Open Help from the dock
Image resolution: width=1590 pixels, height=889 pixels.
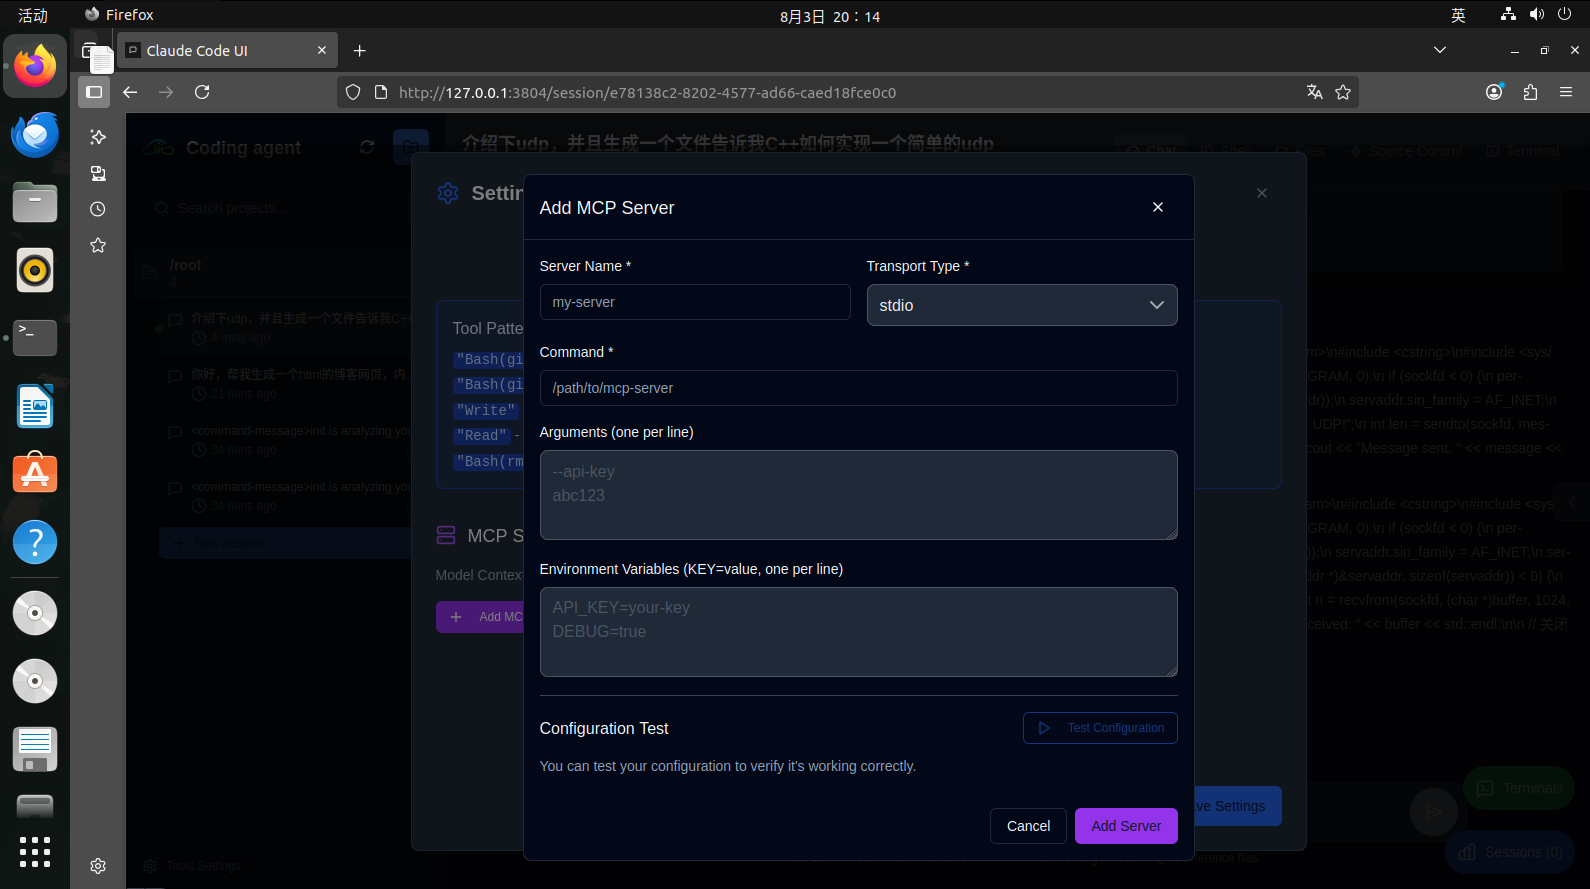[x=35, y=542]
